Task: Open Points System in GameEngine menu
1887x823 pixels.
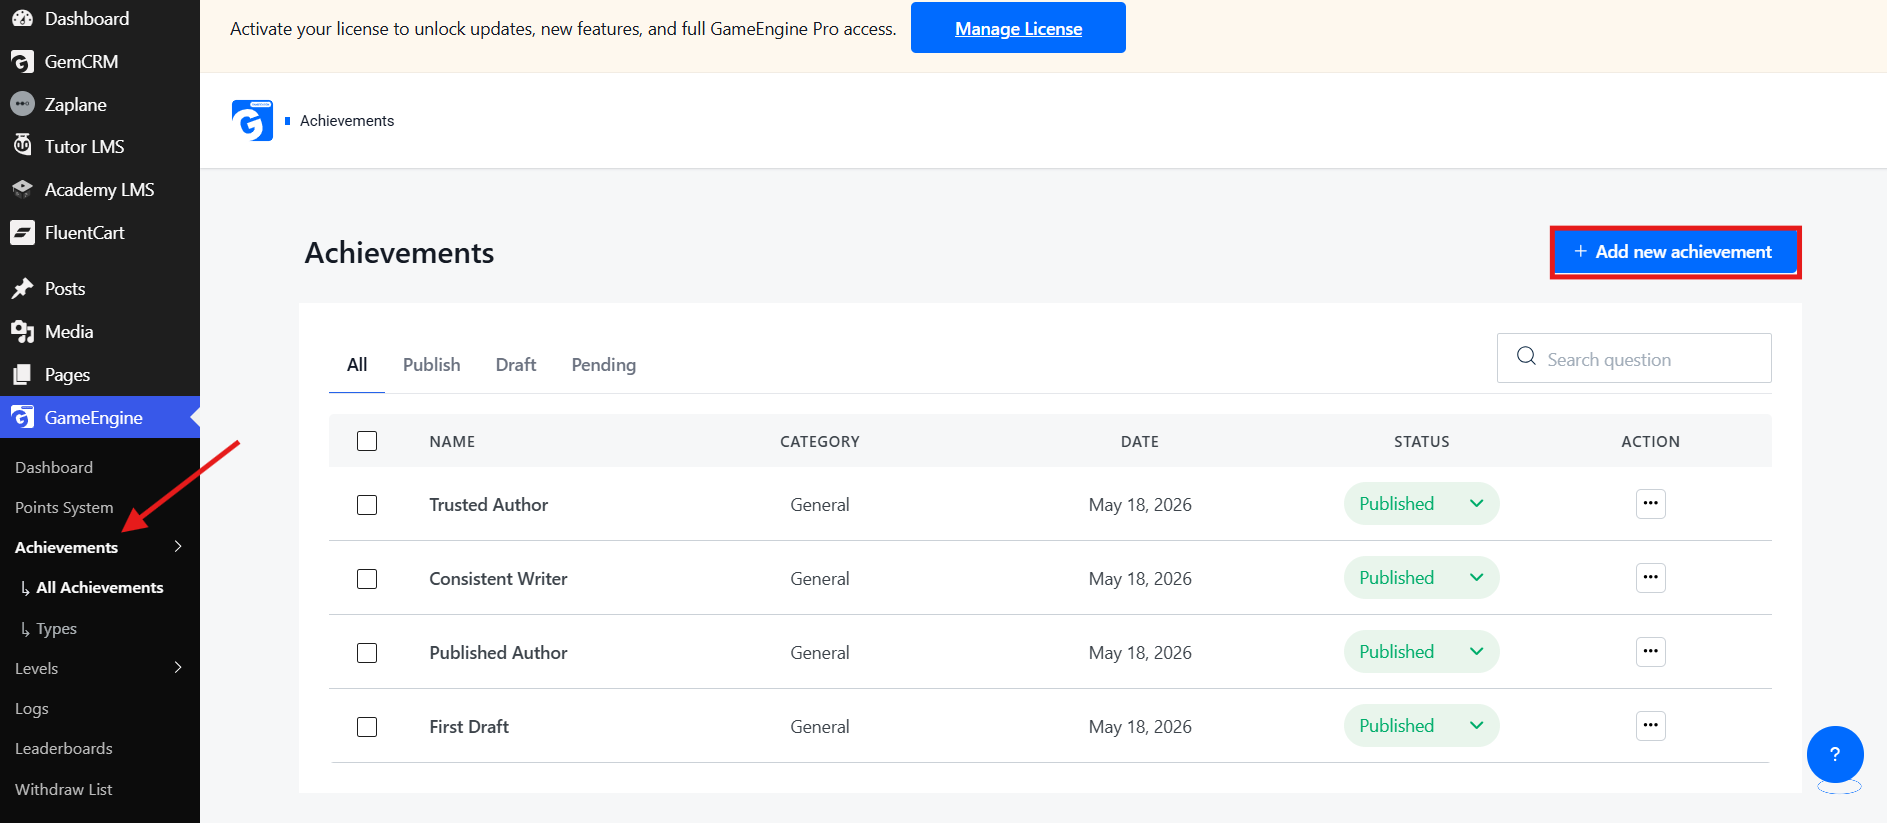Action: [64, 507]
